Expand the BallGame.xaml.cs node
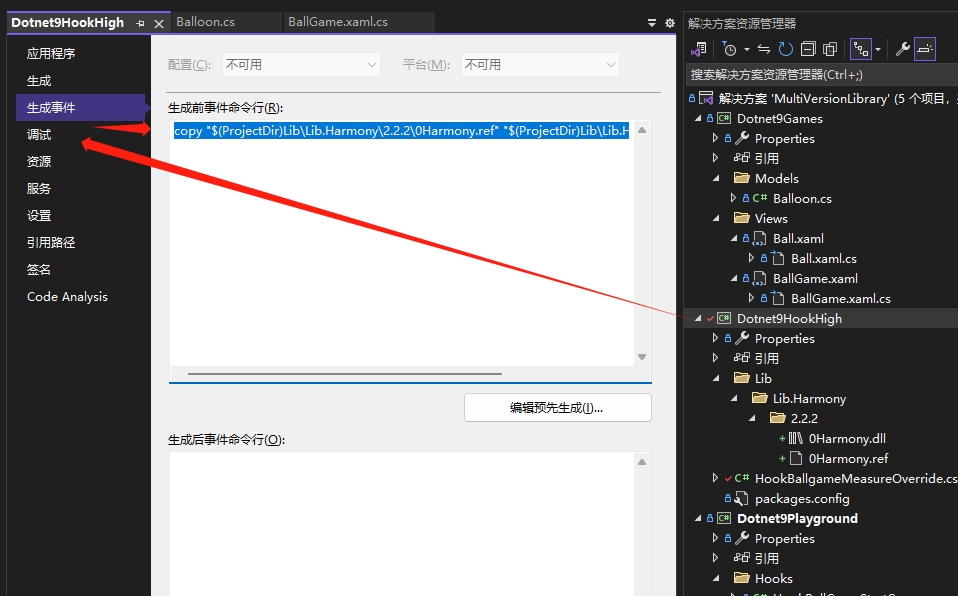The image size is (958, 596). pos(751,299)
